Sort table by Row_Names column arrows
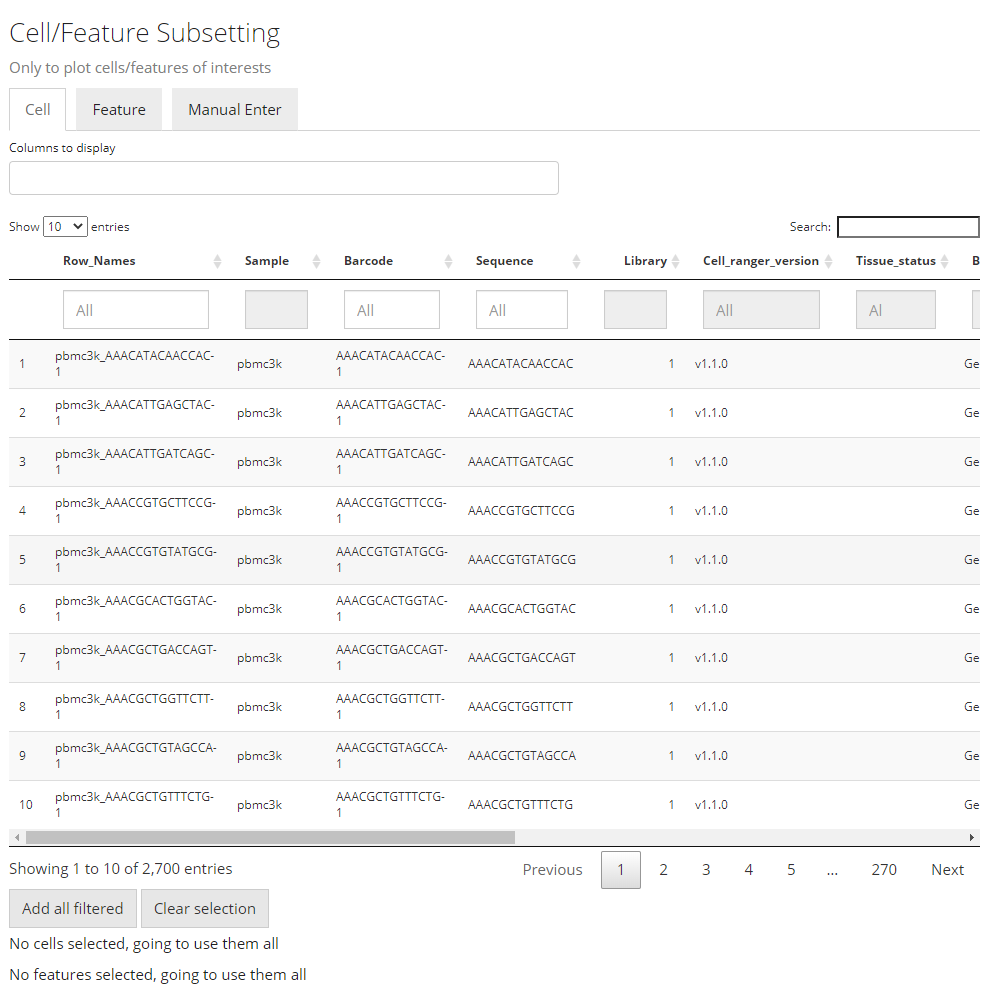This screenshot has height=999, width=992. point(217,262)
